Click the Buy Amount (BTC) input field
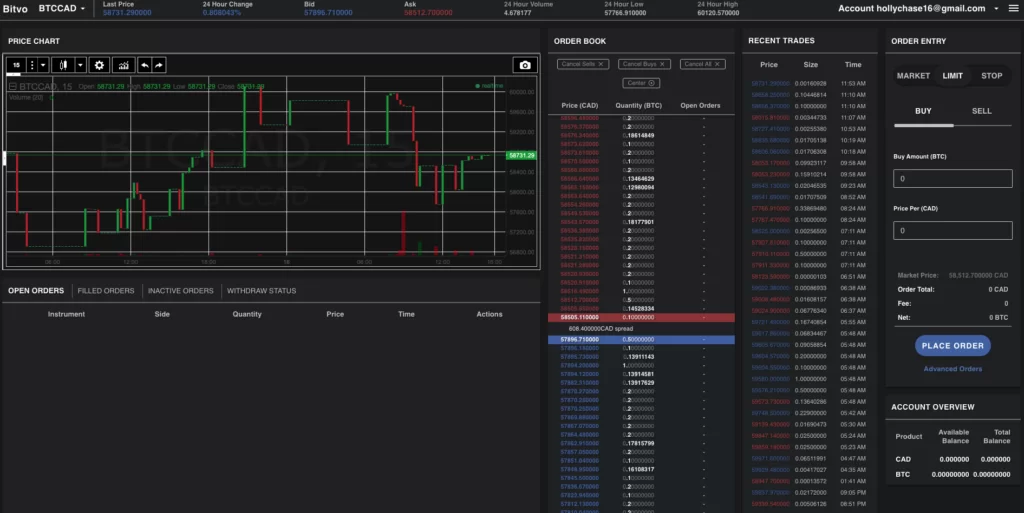 tap(952, 178)
